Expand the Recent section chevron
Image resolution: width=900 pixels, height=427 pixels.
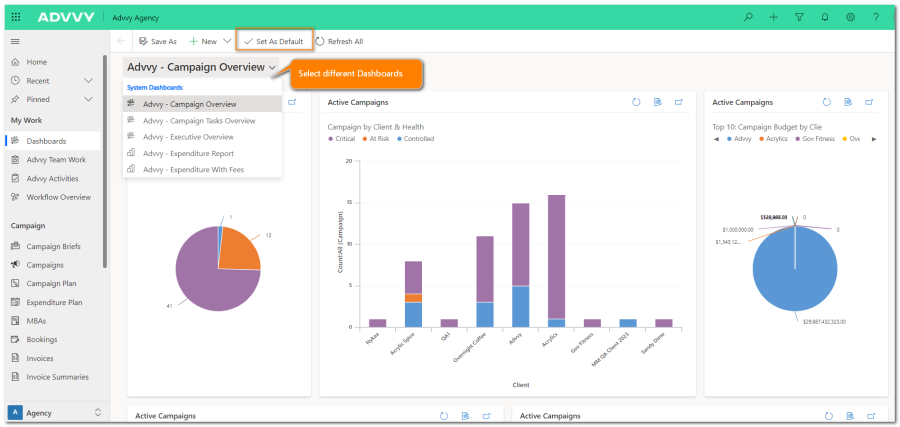coord(88,80)
